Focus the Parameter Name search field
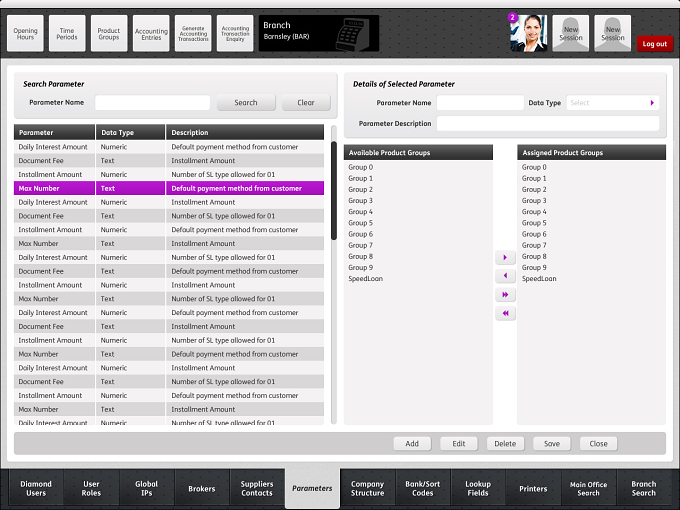This screenshot has height=510, width=680. tap(153, 103)
